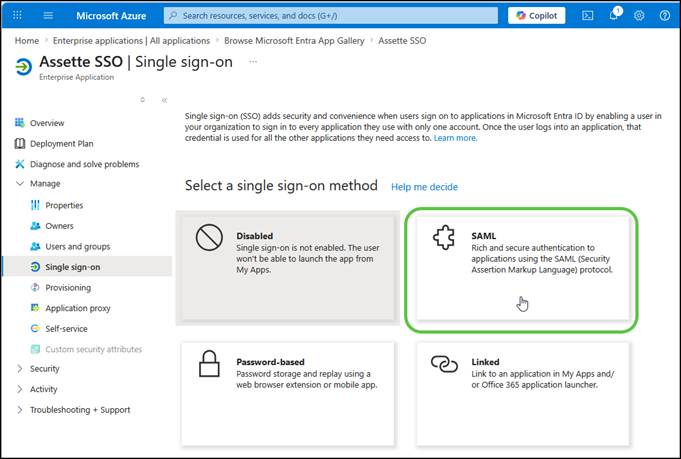Open Overview in sidebar
The width and height of the screenshot is (681, 459).
point(47,123)
